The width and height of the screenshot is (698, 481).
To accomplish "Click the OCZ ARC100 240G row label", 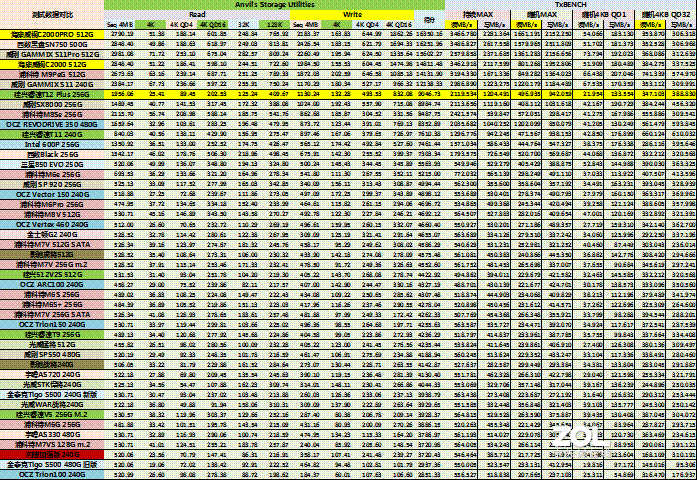I will [51, 284].
